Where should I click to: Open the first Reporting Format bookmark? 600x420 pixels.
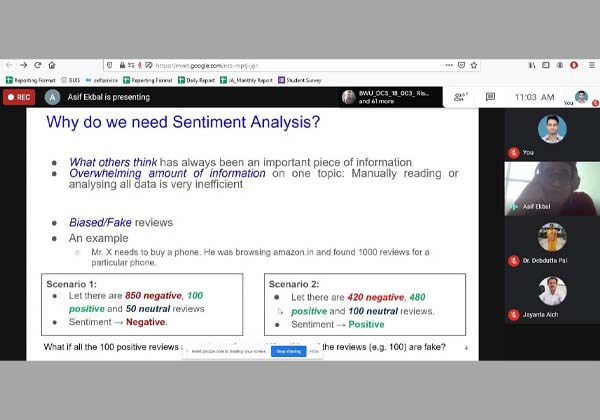(31, 80)
